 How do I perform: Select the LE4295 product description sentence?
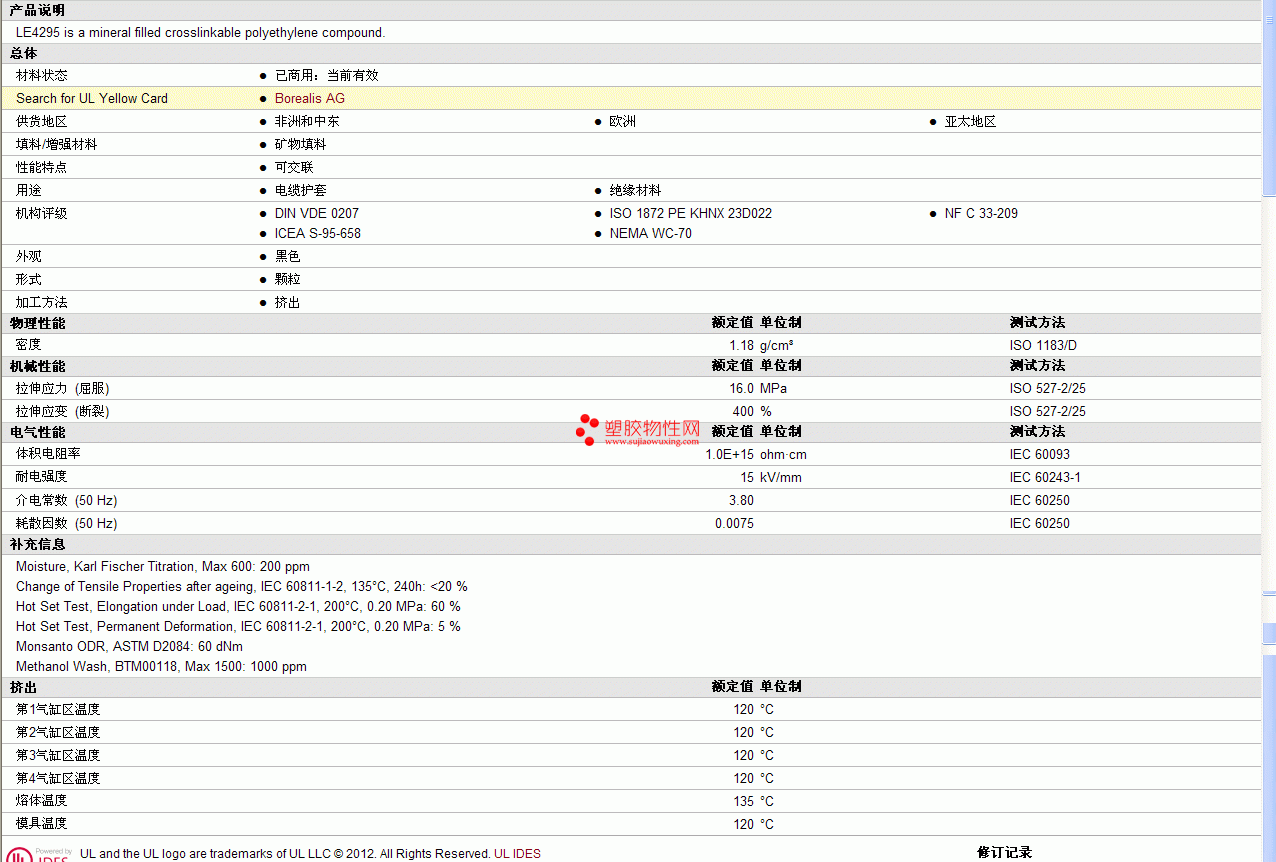click(x=200, y=32)
